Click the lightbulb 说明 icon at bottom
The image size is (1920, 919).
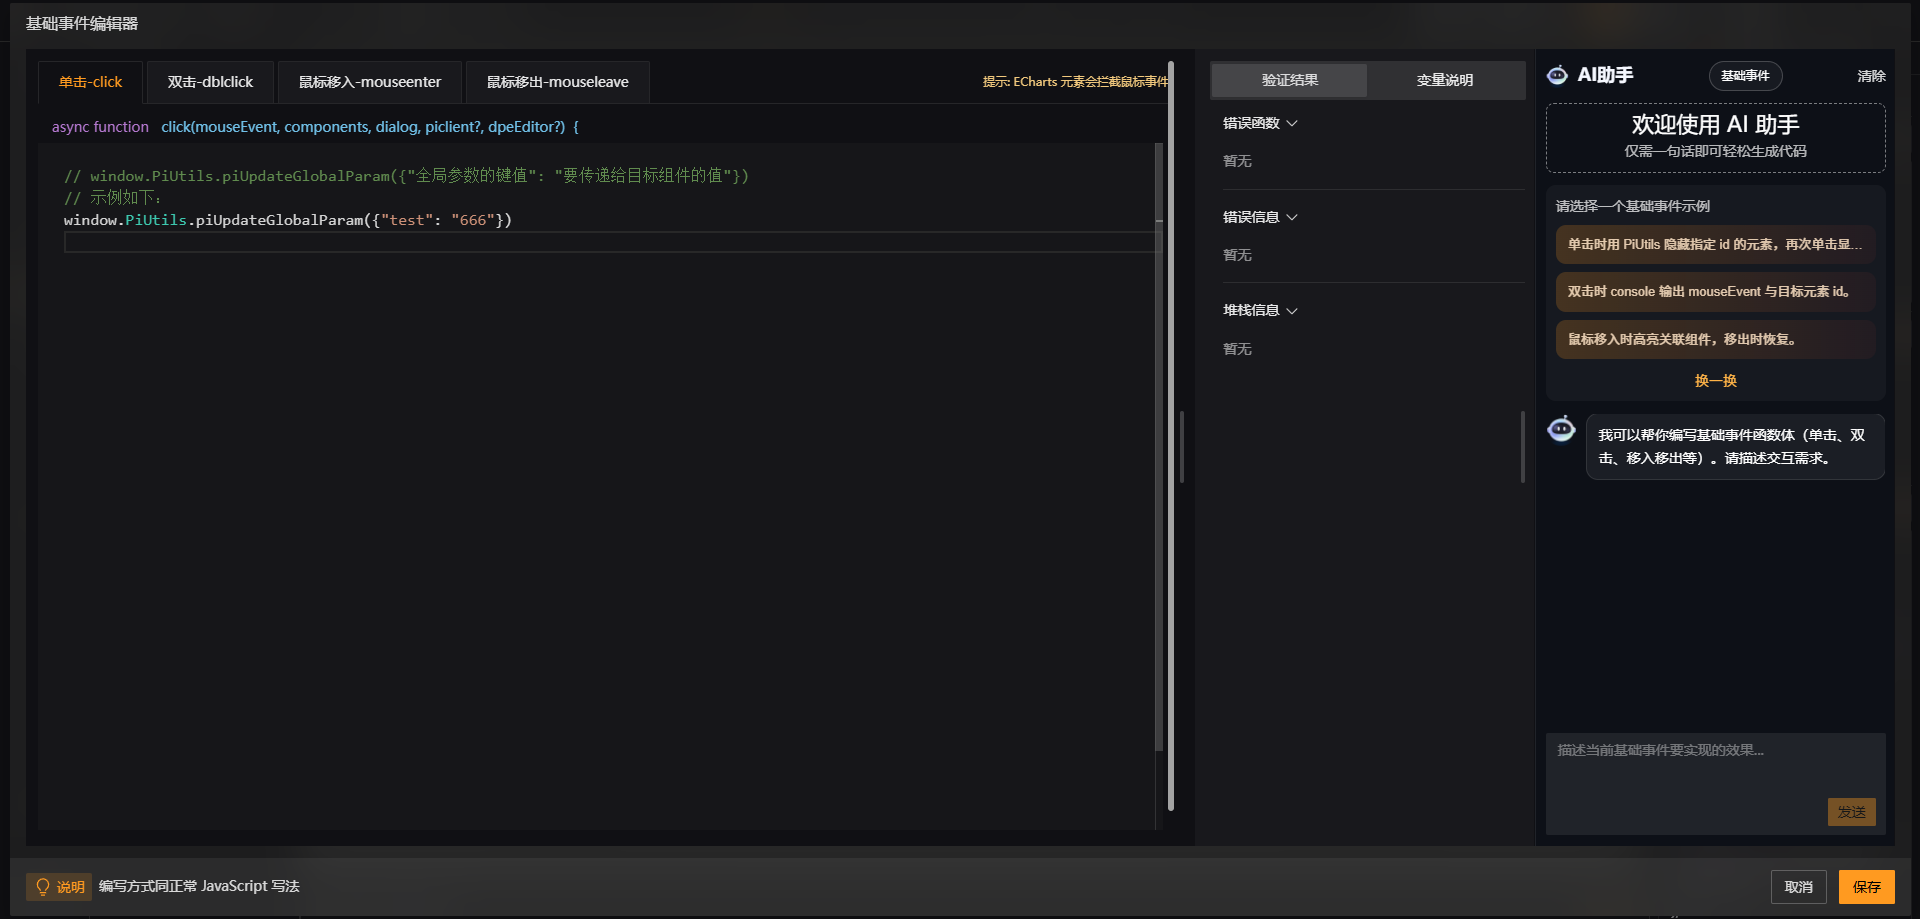(43, 886)
